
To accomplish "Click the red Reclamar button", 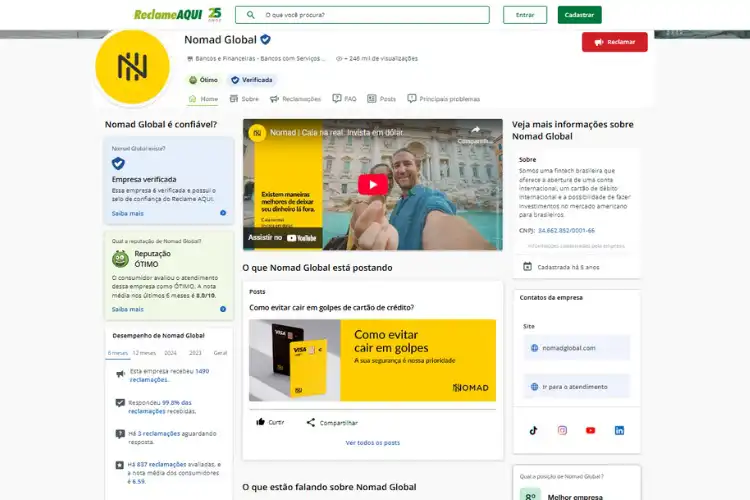I will point(615,42).
